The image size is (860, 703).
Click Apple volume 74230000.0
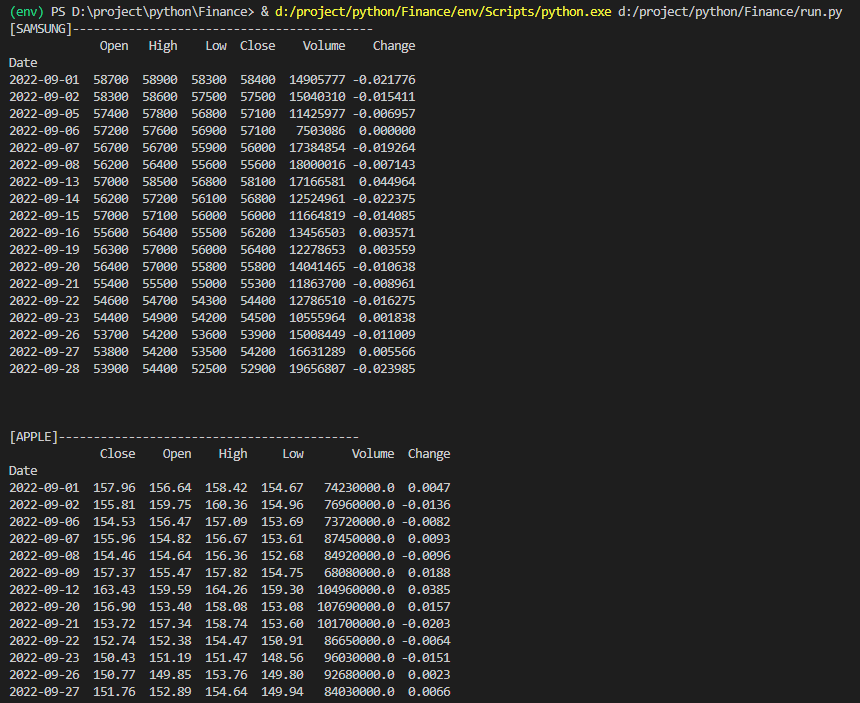click(x=359, y=487)
